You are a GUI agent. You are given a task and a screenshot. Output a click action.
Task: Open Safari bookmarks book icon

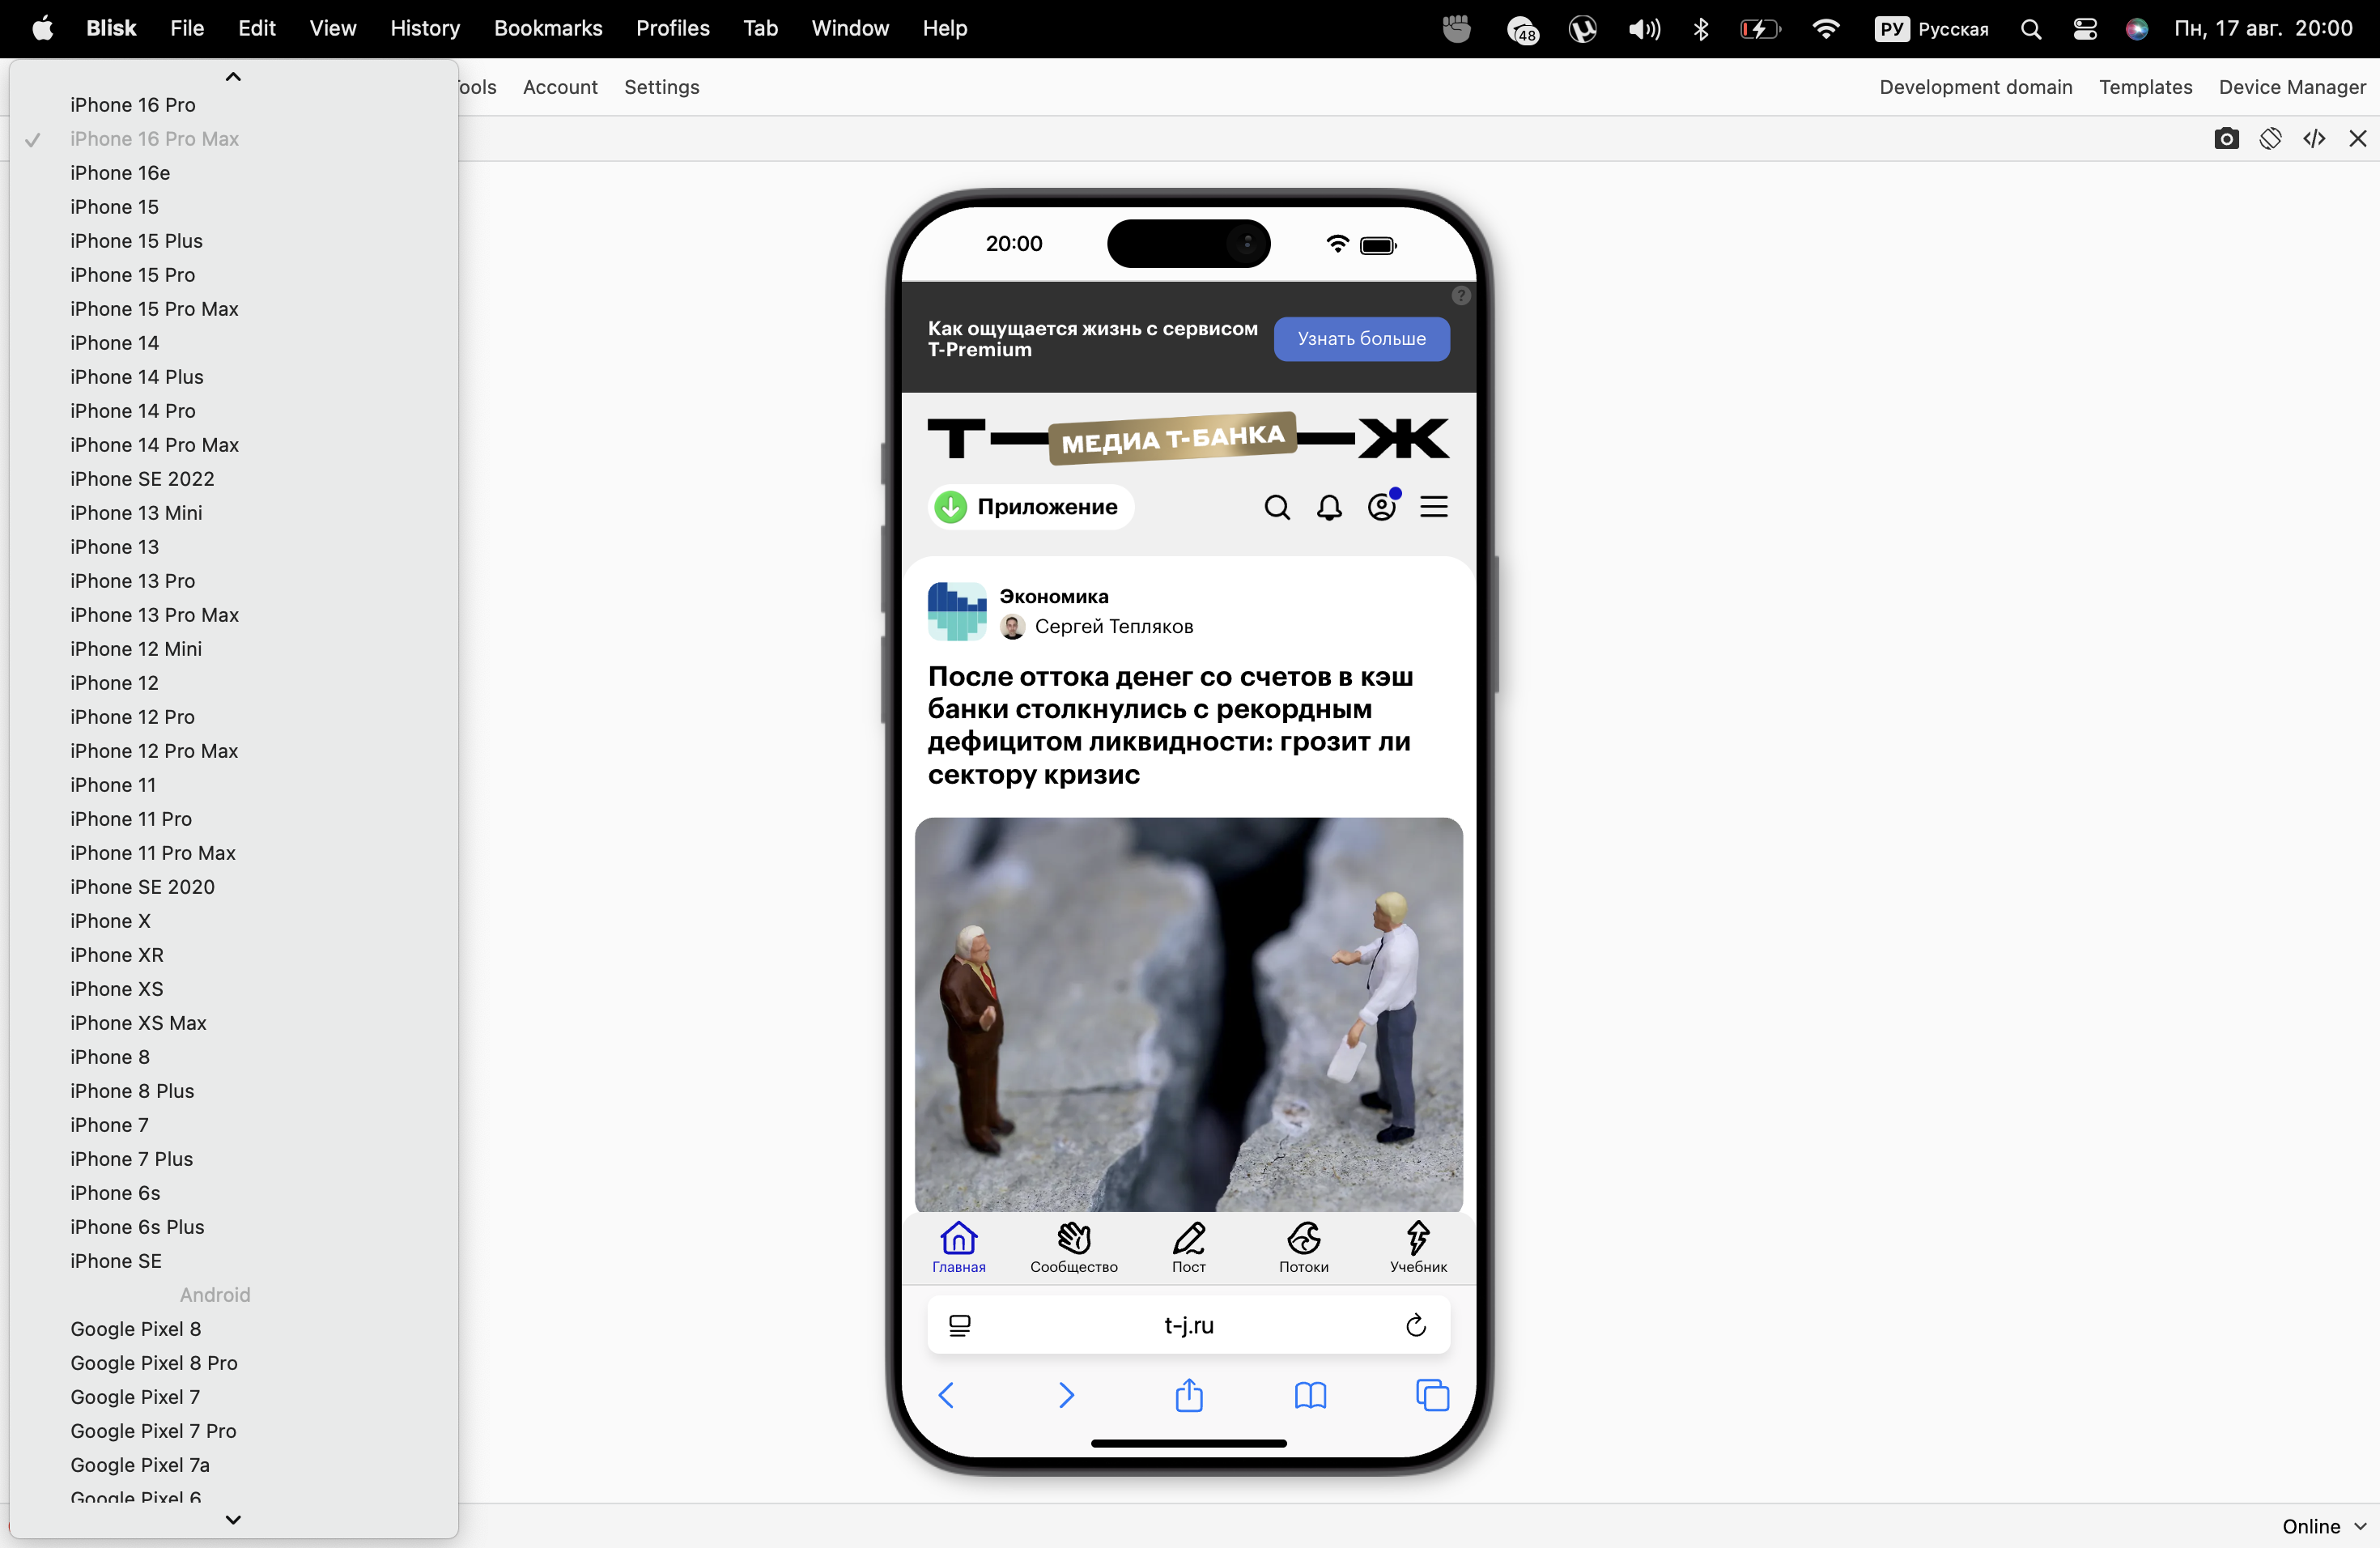tap(1310, 1395)
